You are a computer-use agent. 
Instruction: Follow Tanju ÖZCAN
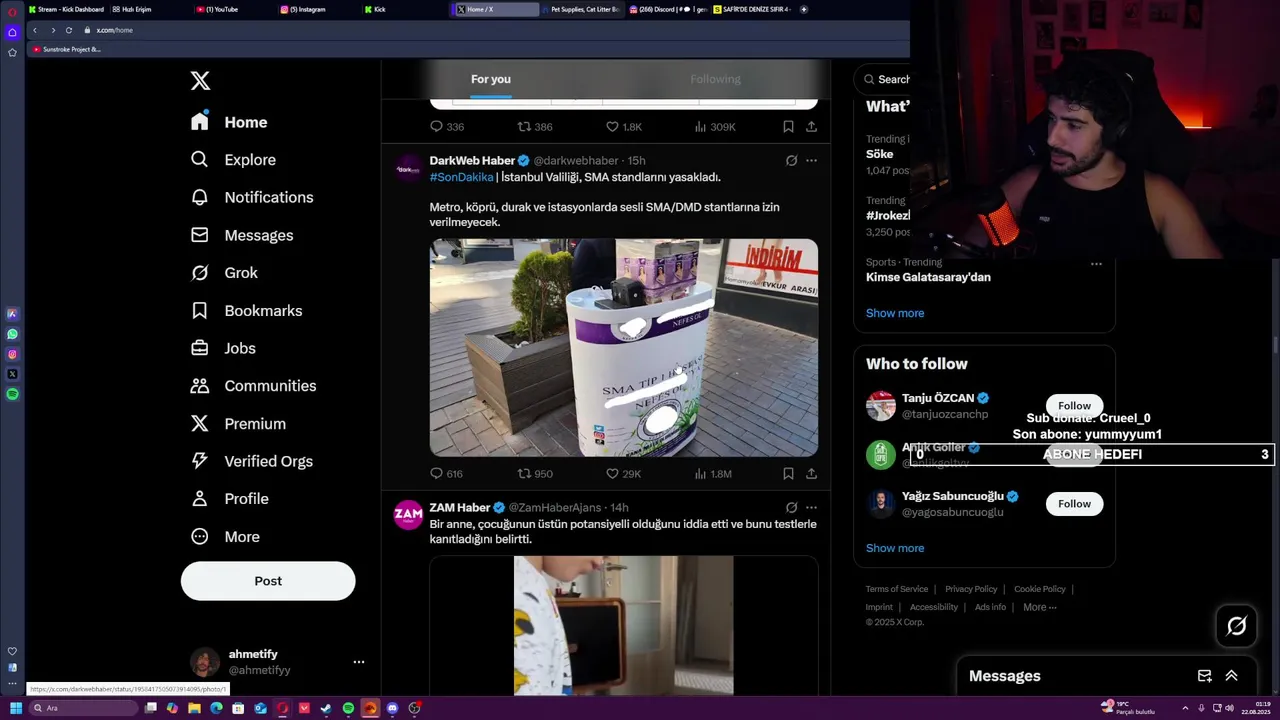tap(1074, 406)
